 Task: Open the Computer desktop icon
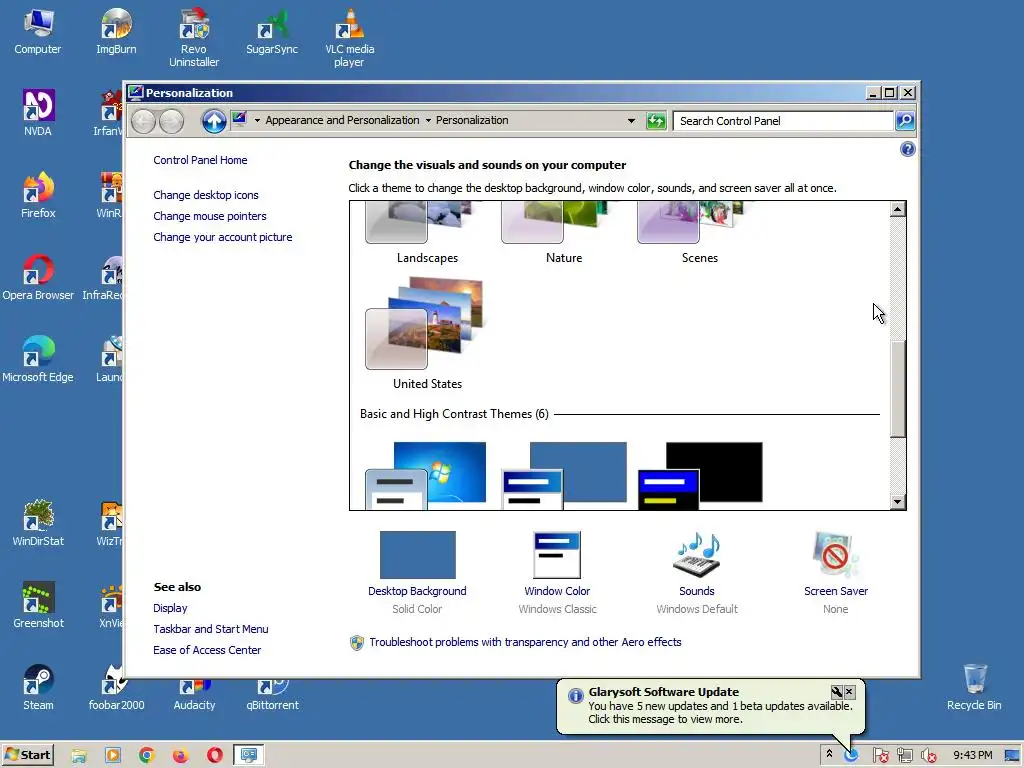point(37,31)
